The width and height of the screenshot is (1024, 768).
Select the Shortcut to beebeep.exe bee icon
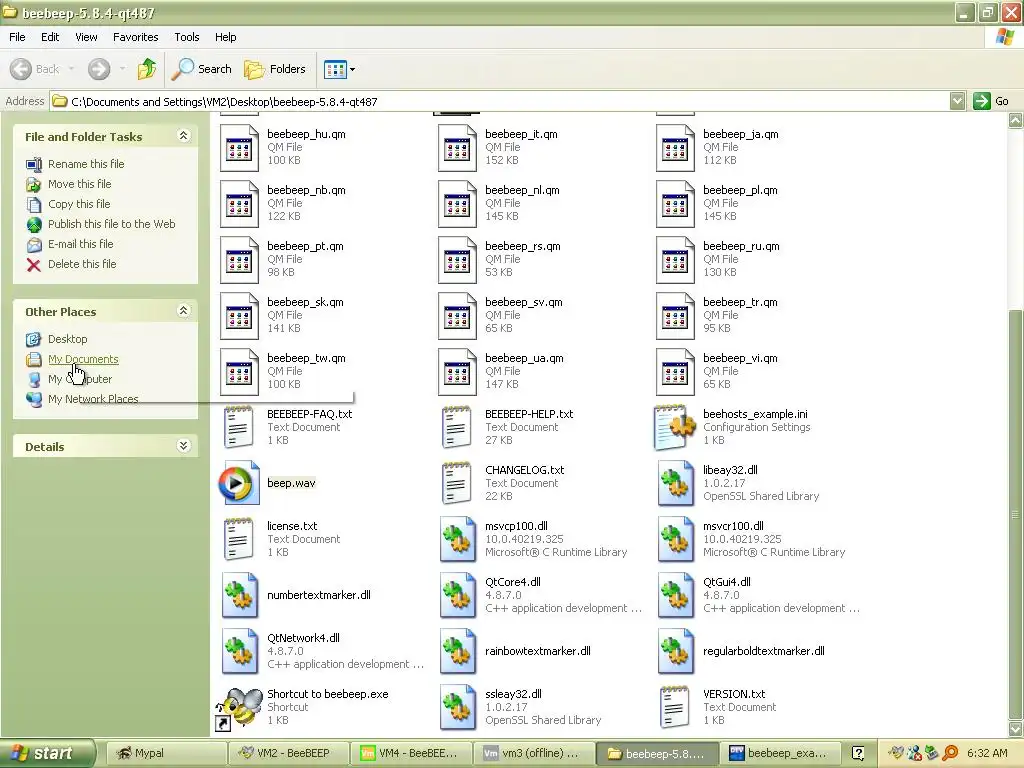tap(239, 707)
